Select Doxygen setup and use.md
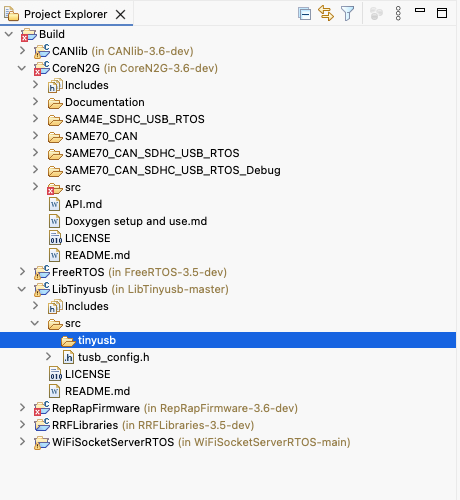Screen dimensions: 460x500 click(136, 221)
